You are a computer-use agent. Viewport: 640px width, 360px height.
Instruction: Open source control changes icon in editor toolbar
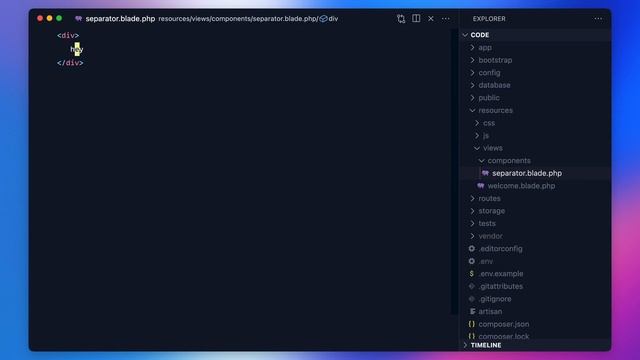tap(401, 19)
